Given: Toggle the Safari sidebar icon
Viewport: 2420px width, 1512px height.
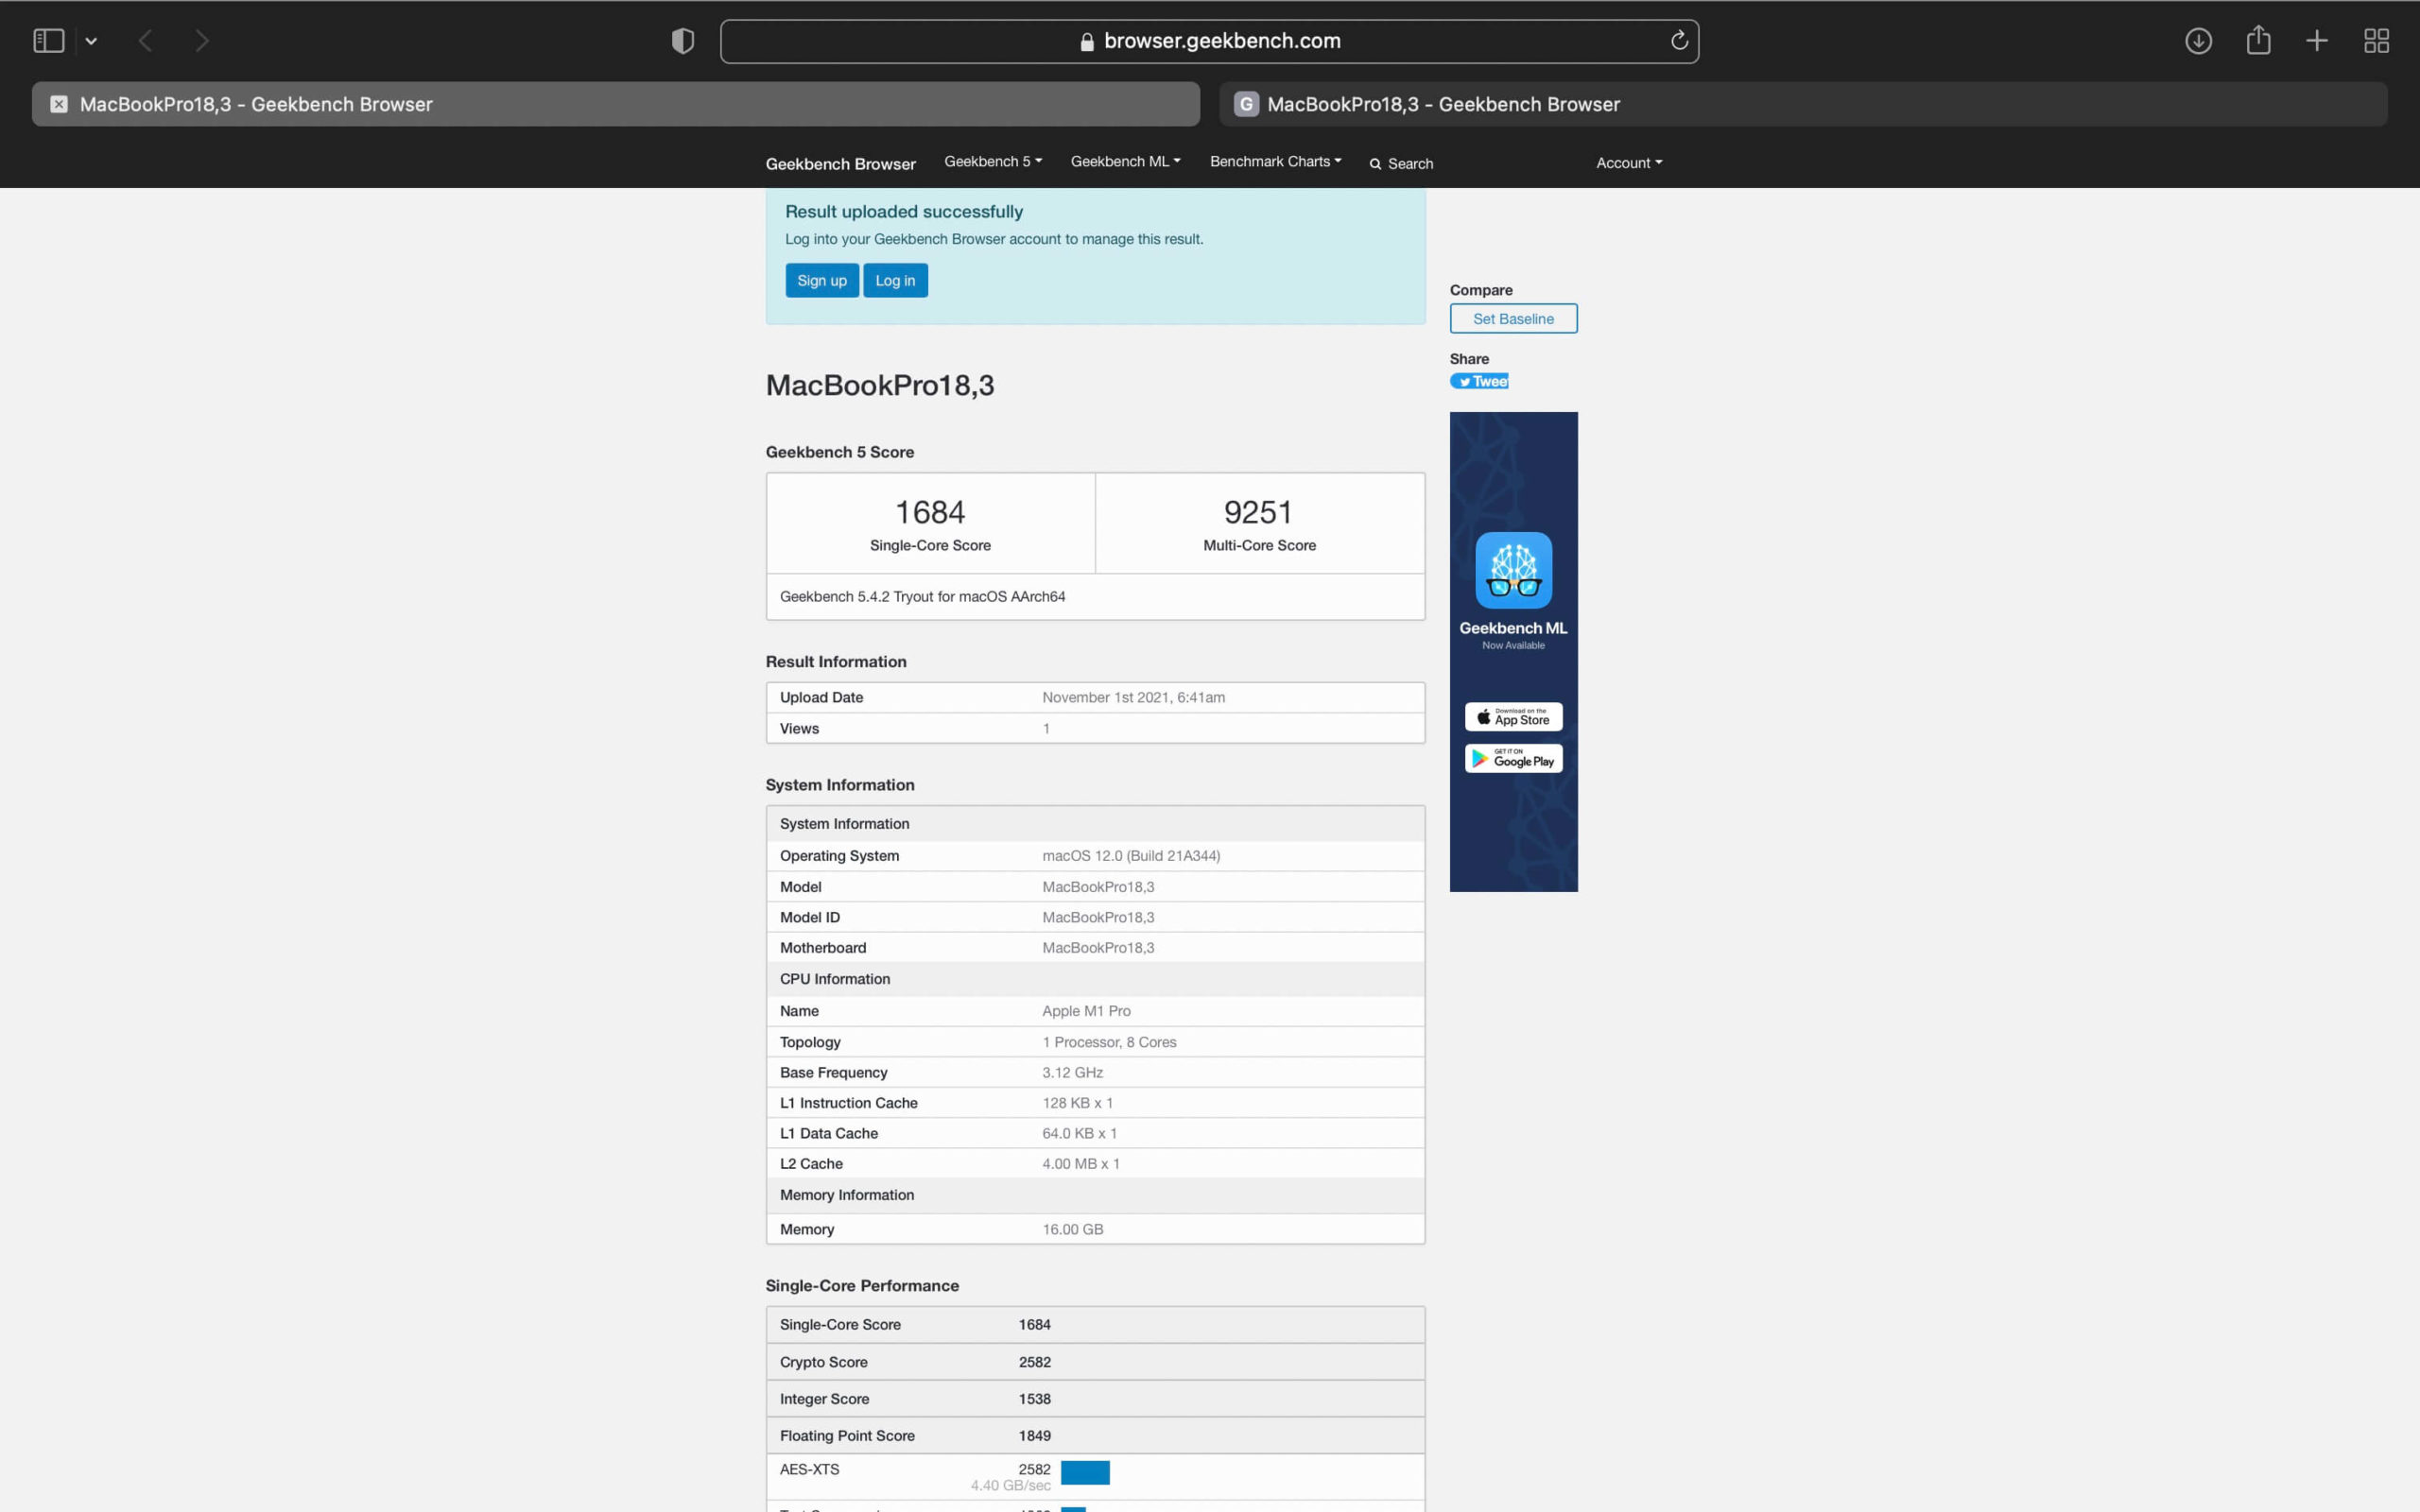Looking at the screenshot, I should pyautogui.click(x=48, y=41).
